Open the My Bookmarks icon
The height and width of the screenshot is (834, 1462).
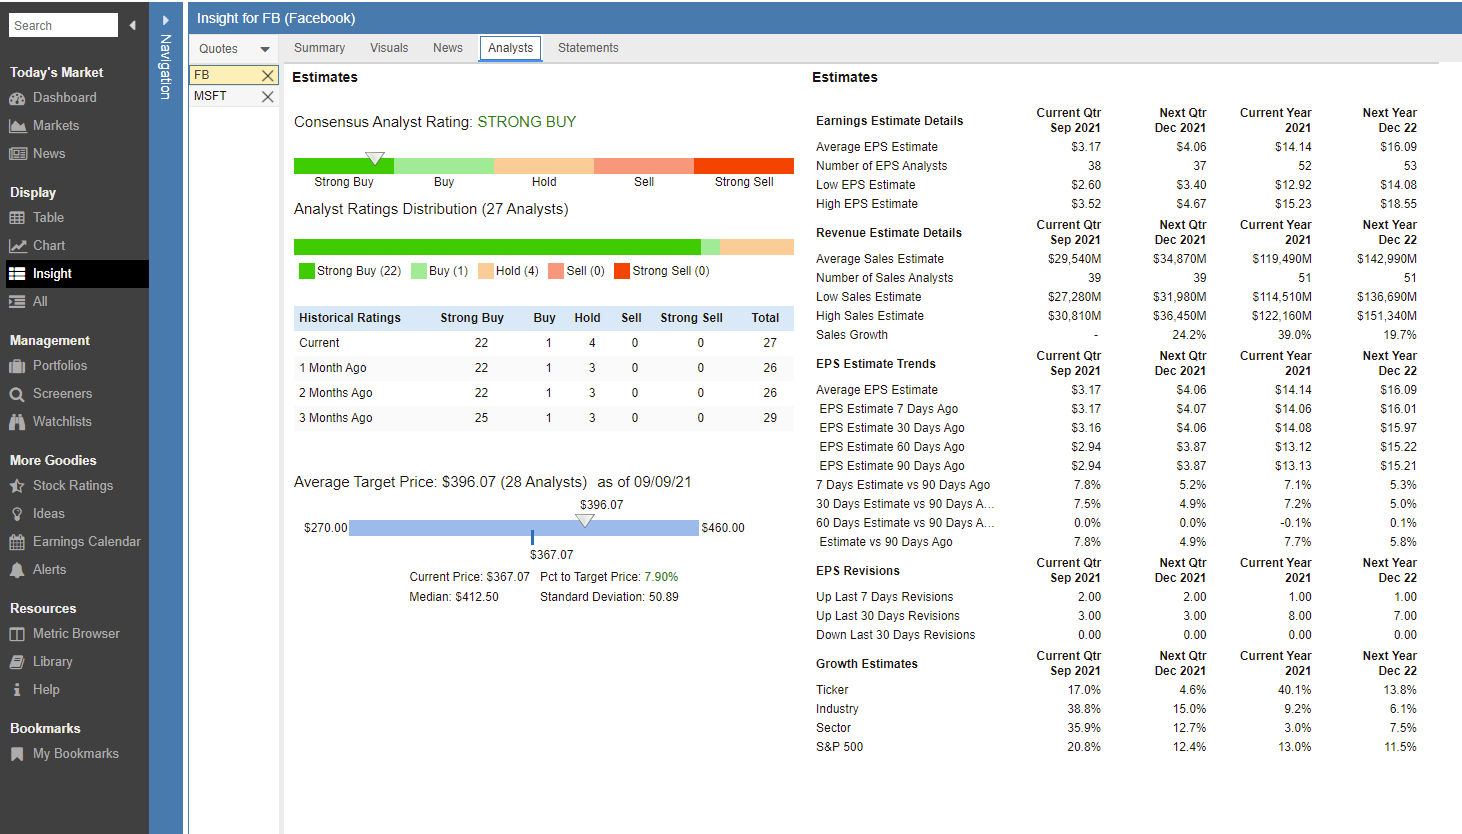click(17, 754)
